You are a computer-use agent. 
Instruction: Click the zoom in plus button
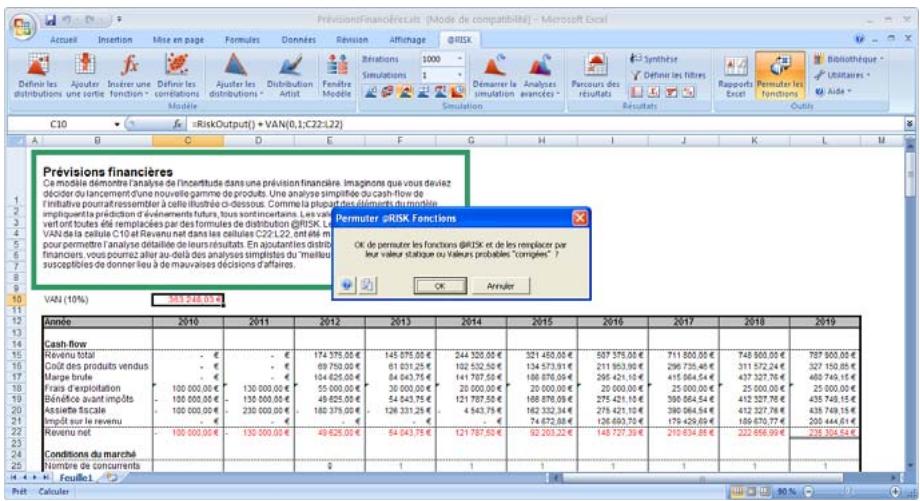pyautogui.click(x=895, y=492)
